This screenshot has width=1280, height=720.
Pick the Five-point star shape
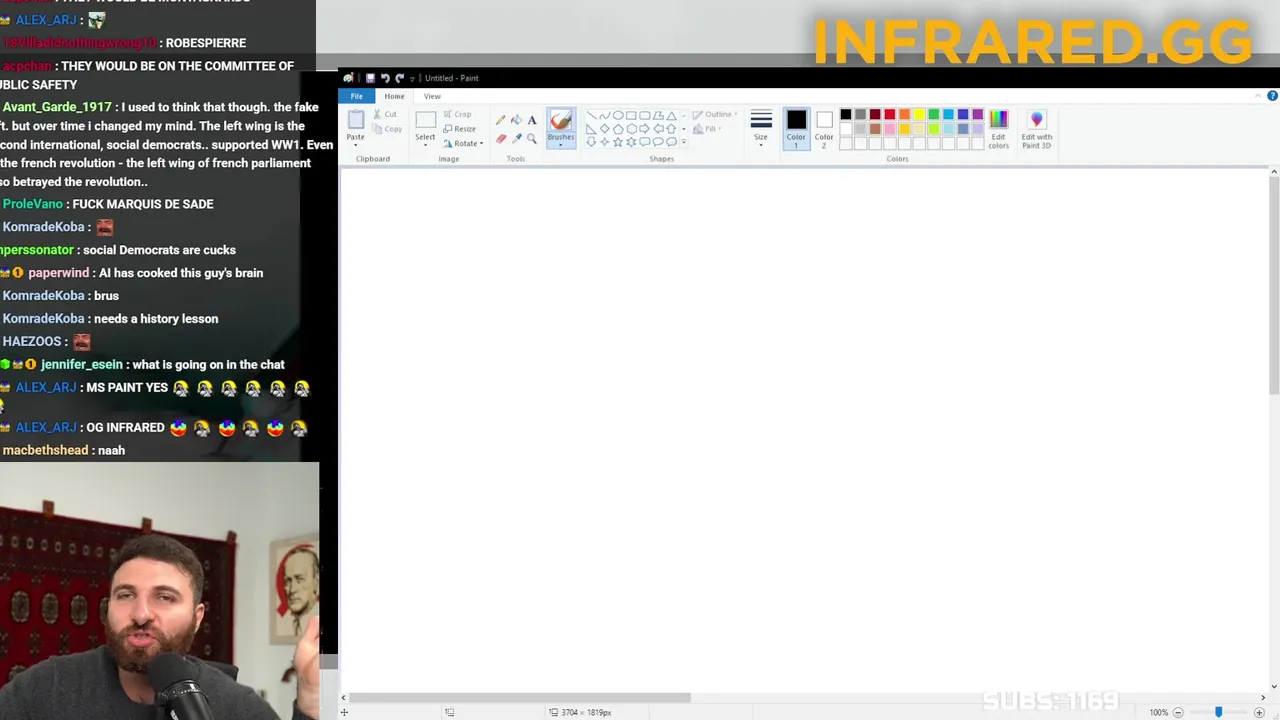coord(618,142)
